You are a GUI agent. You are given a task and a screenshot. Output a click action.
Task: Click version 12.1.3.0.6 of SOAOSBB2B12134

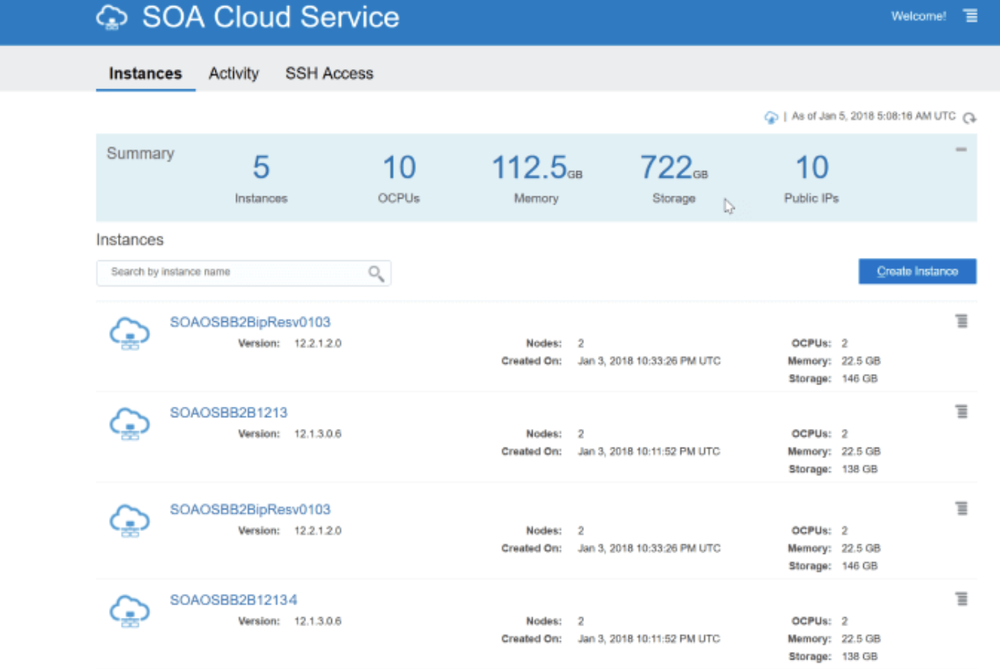click(318, 621)
